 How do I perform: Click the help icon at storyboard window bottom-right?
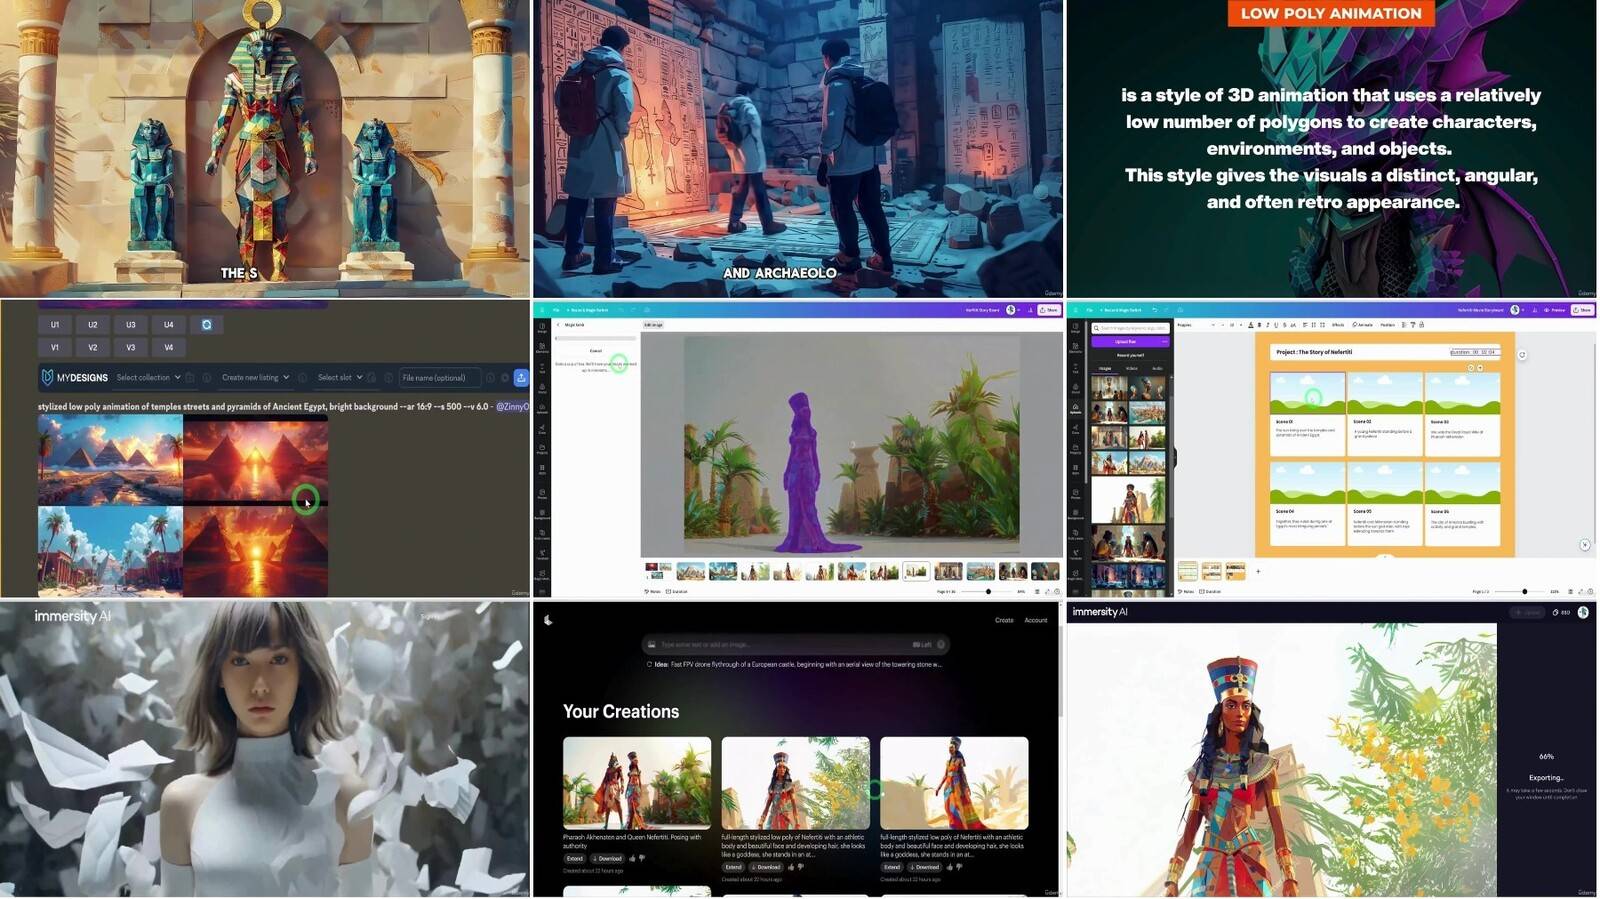1590,591
